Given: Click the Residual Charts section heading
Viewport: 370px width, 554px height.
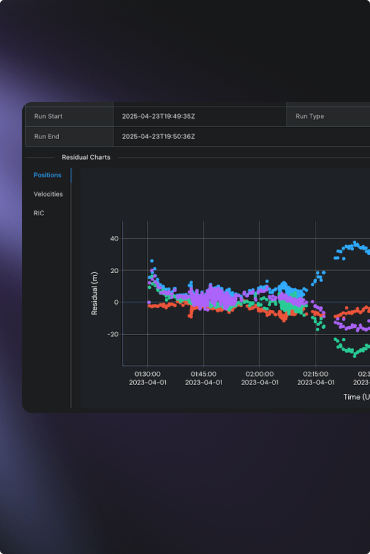Looking at the screenshot, I should [x=86, y=157].
